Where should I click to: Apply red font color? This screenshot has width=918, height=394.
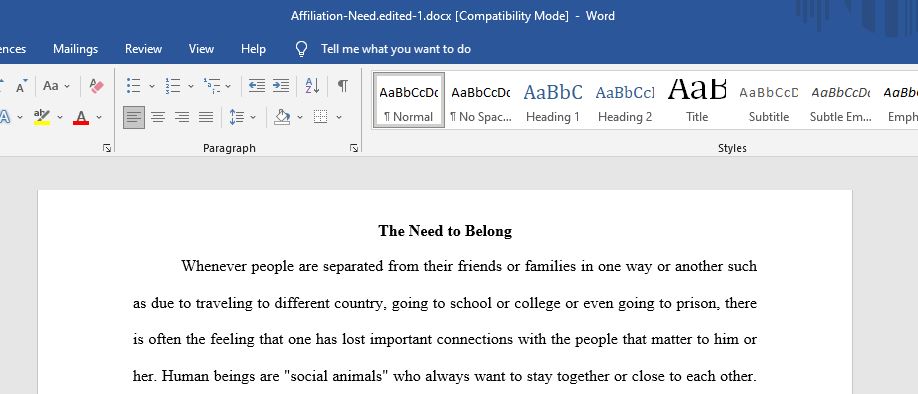click(81, 117)
